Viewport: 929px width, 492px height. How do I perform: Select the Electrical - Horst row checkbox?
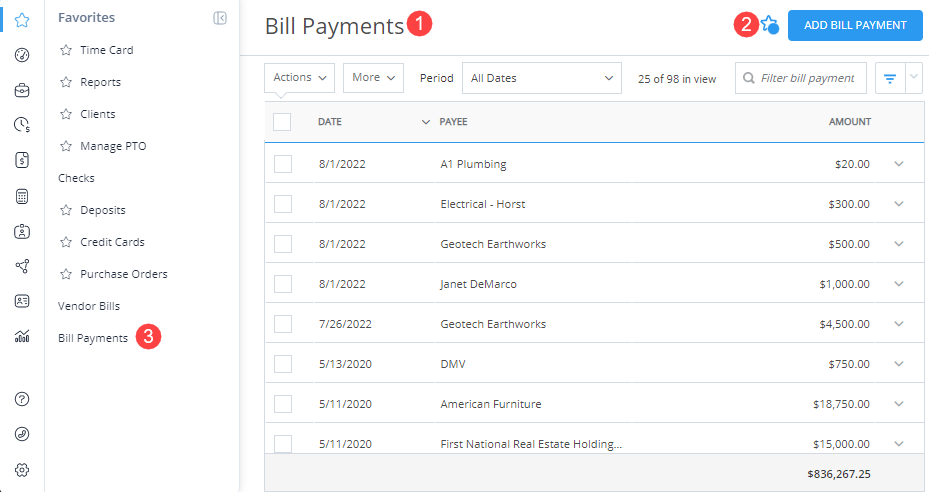(x=283, y=204)
